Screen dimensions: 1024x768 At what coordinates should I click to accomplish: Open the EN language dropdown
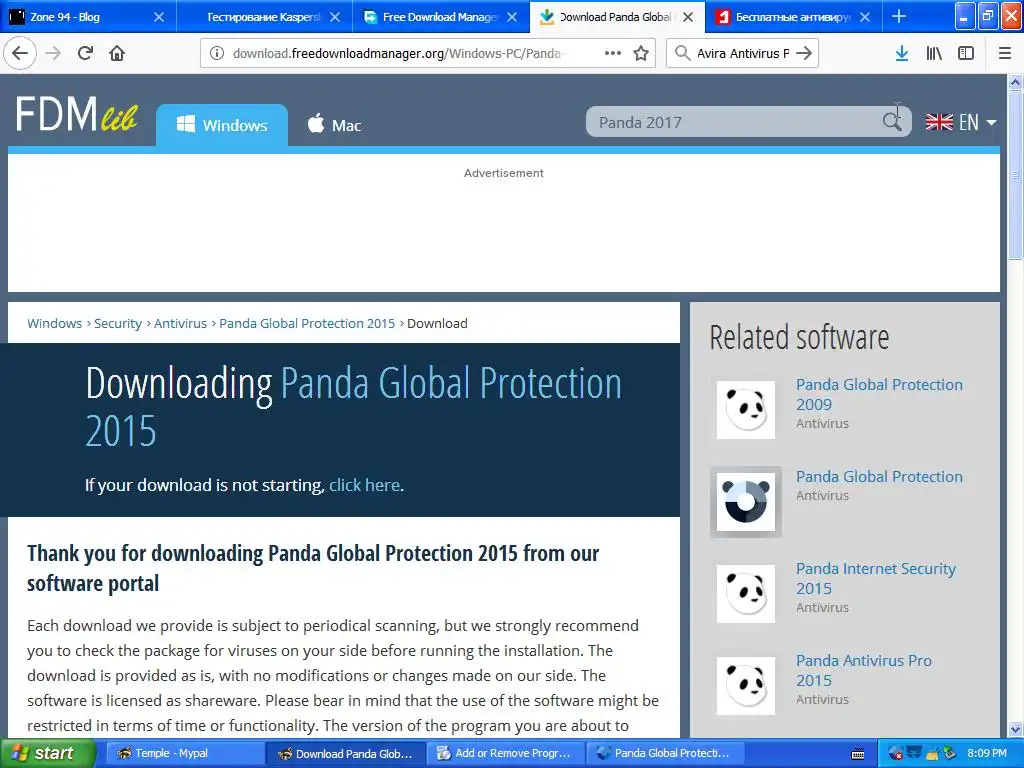coord(961,122)
